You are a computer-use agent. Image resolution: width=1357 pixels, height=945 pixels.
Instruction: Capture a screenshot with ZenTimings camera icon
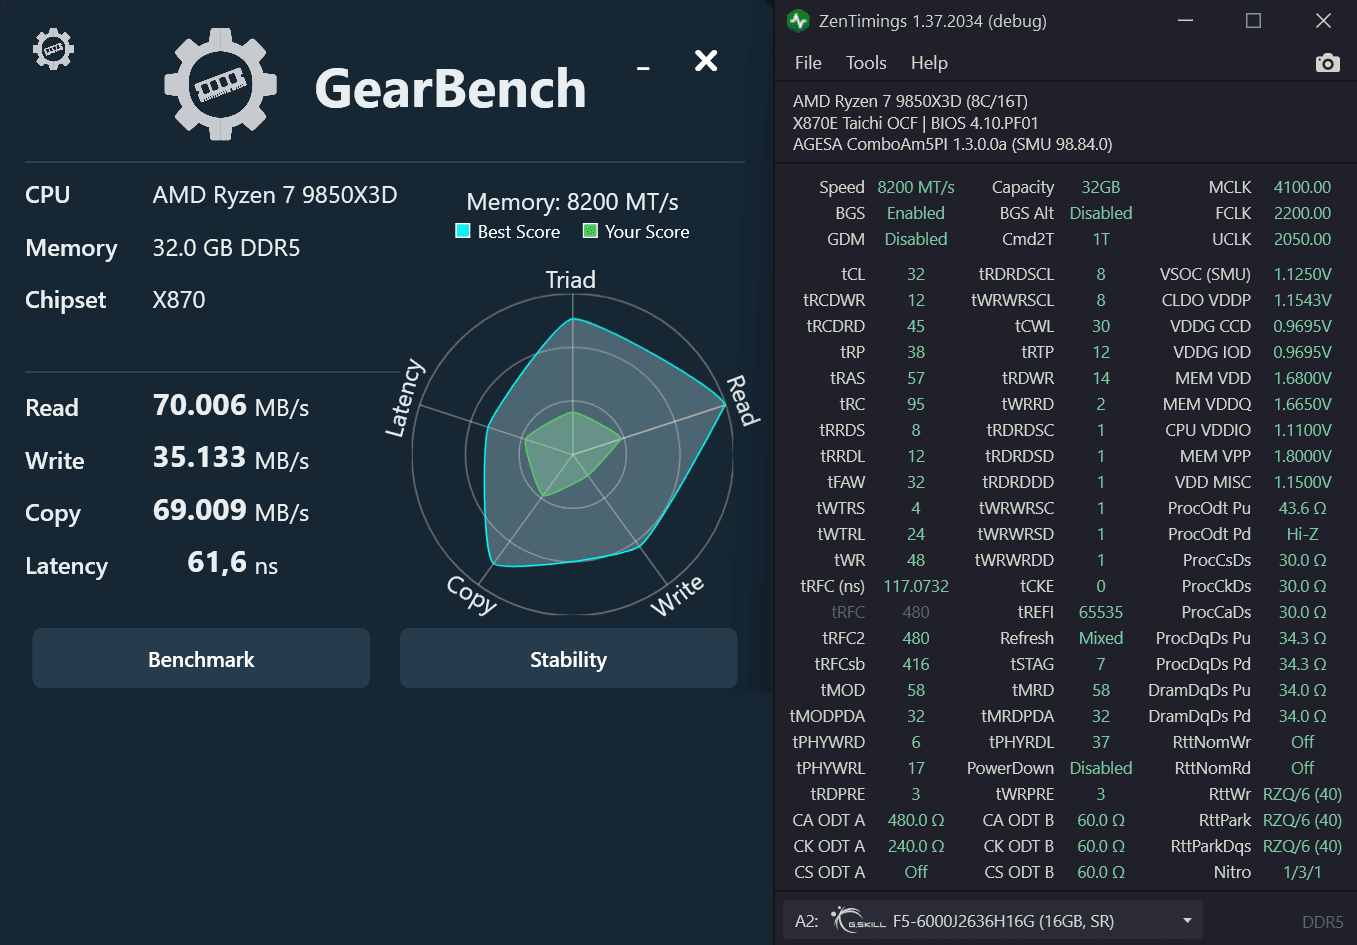coord(1327,62)
